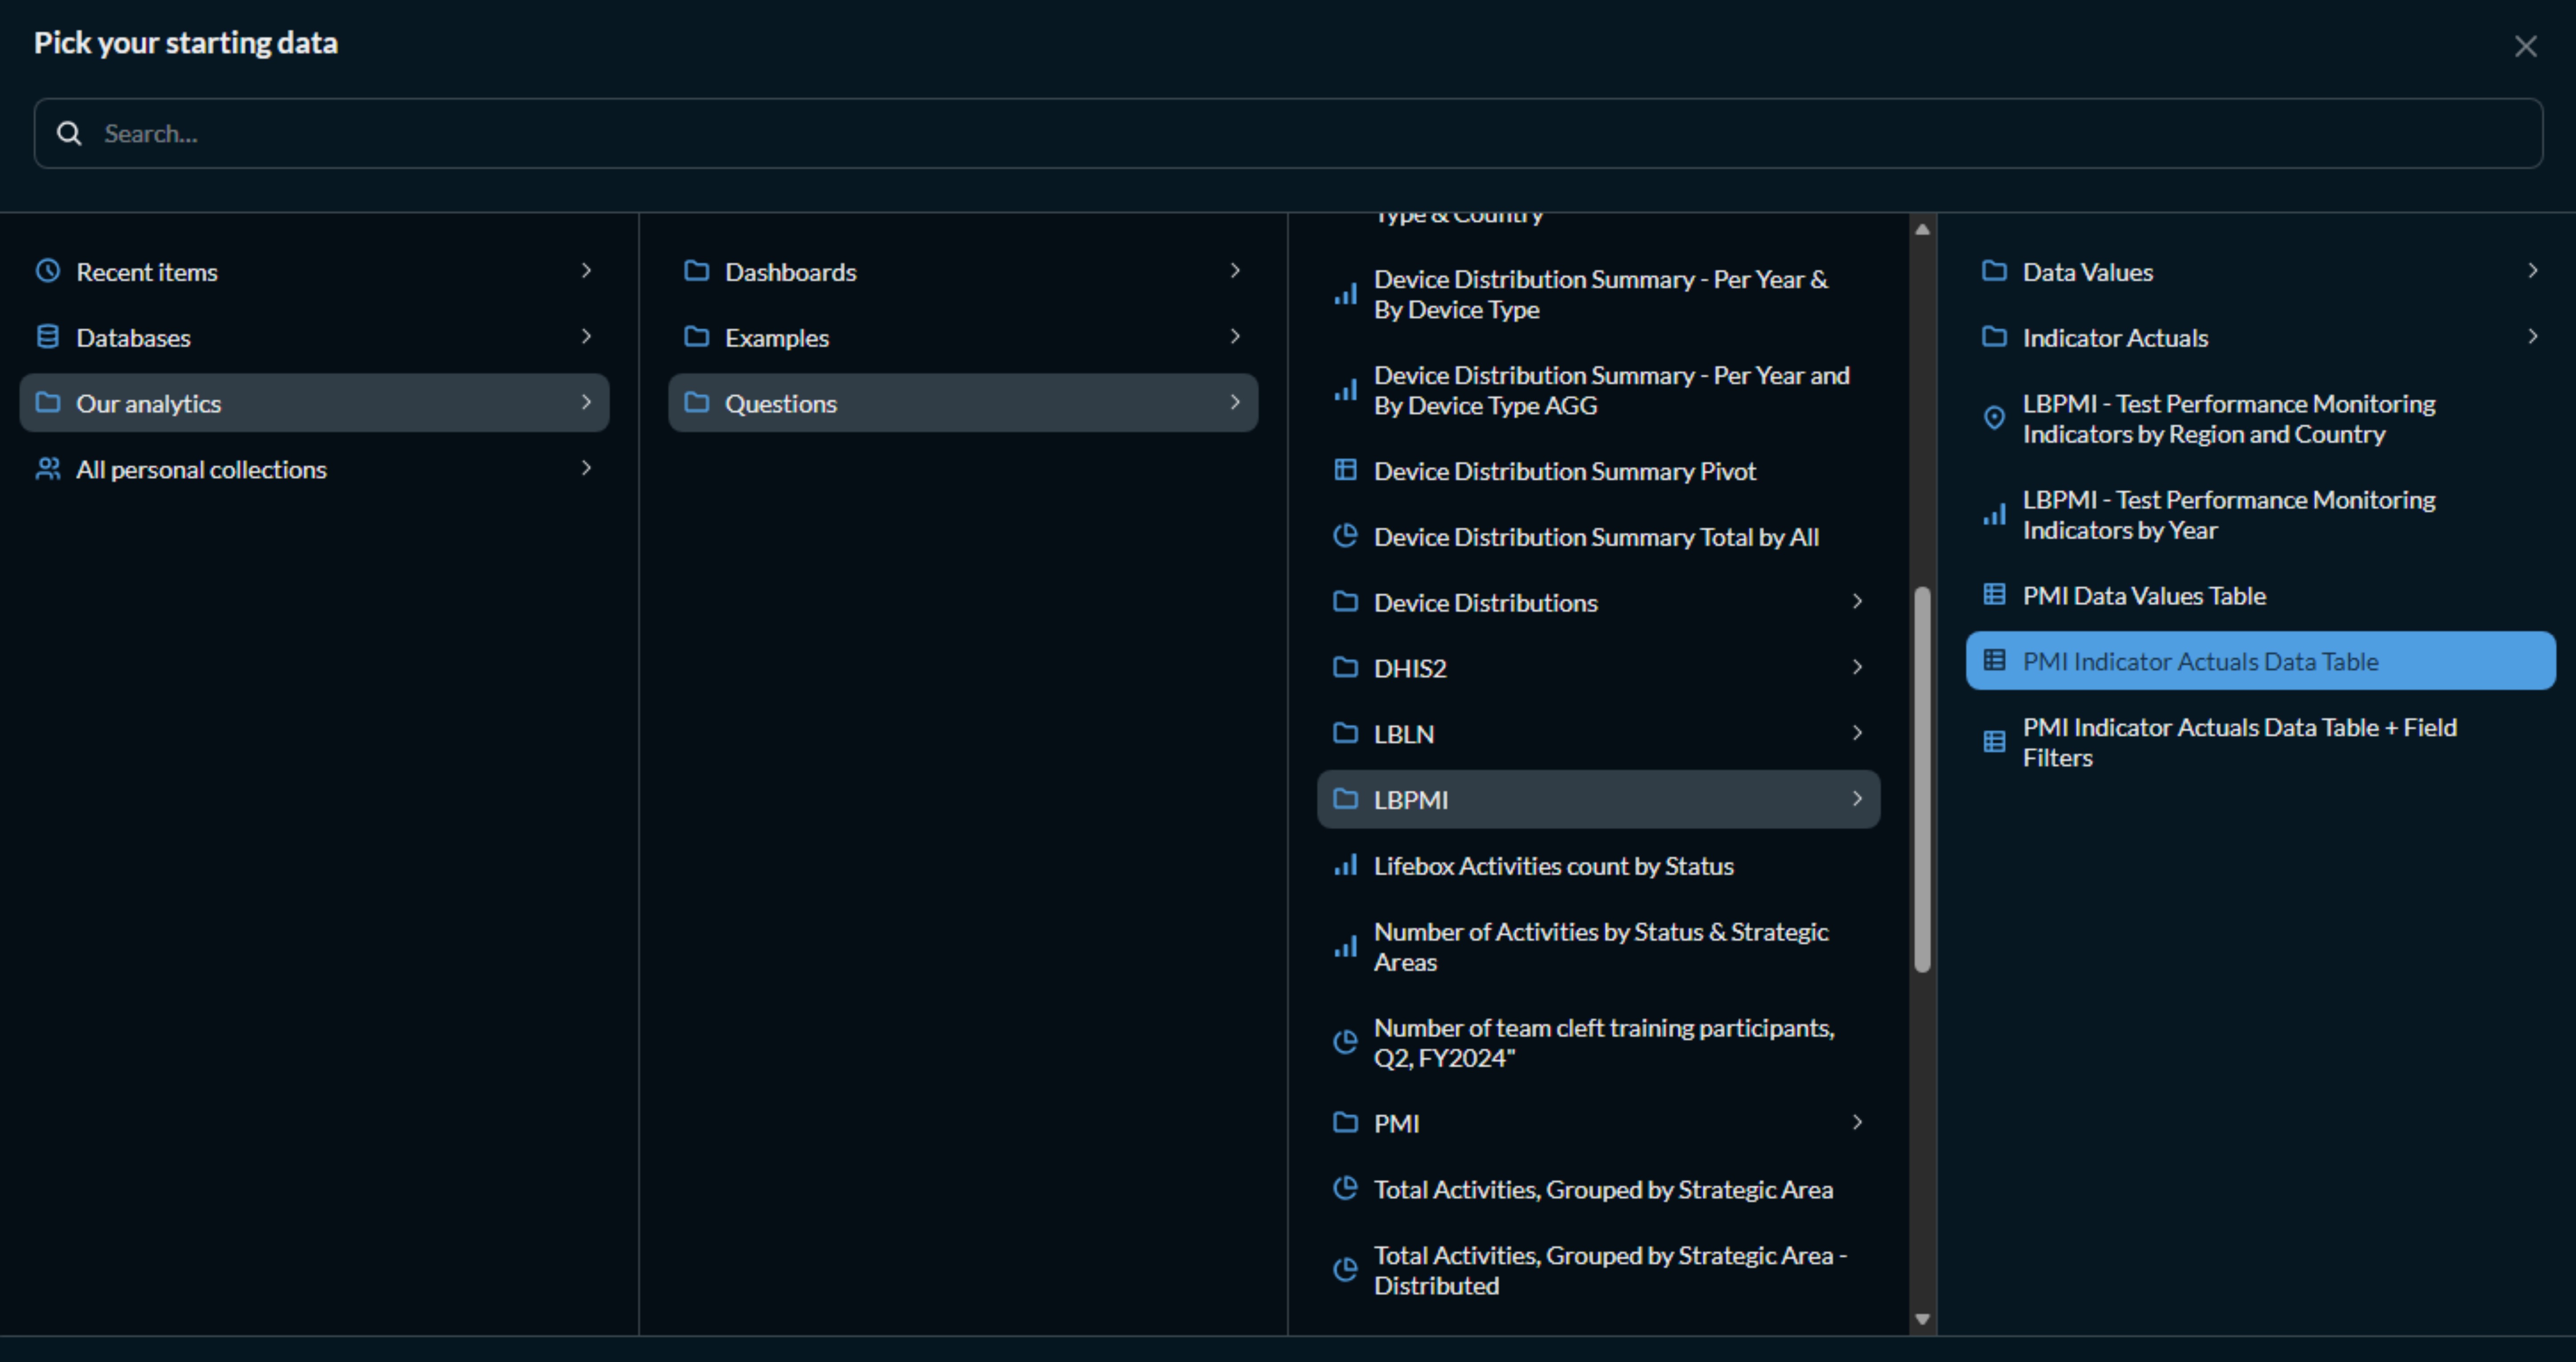This screenshot has width=2576, height=1362.
Task: Click the search magnifier icon
Action: coord(69,133)
